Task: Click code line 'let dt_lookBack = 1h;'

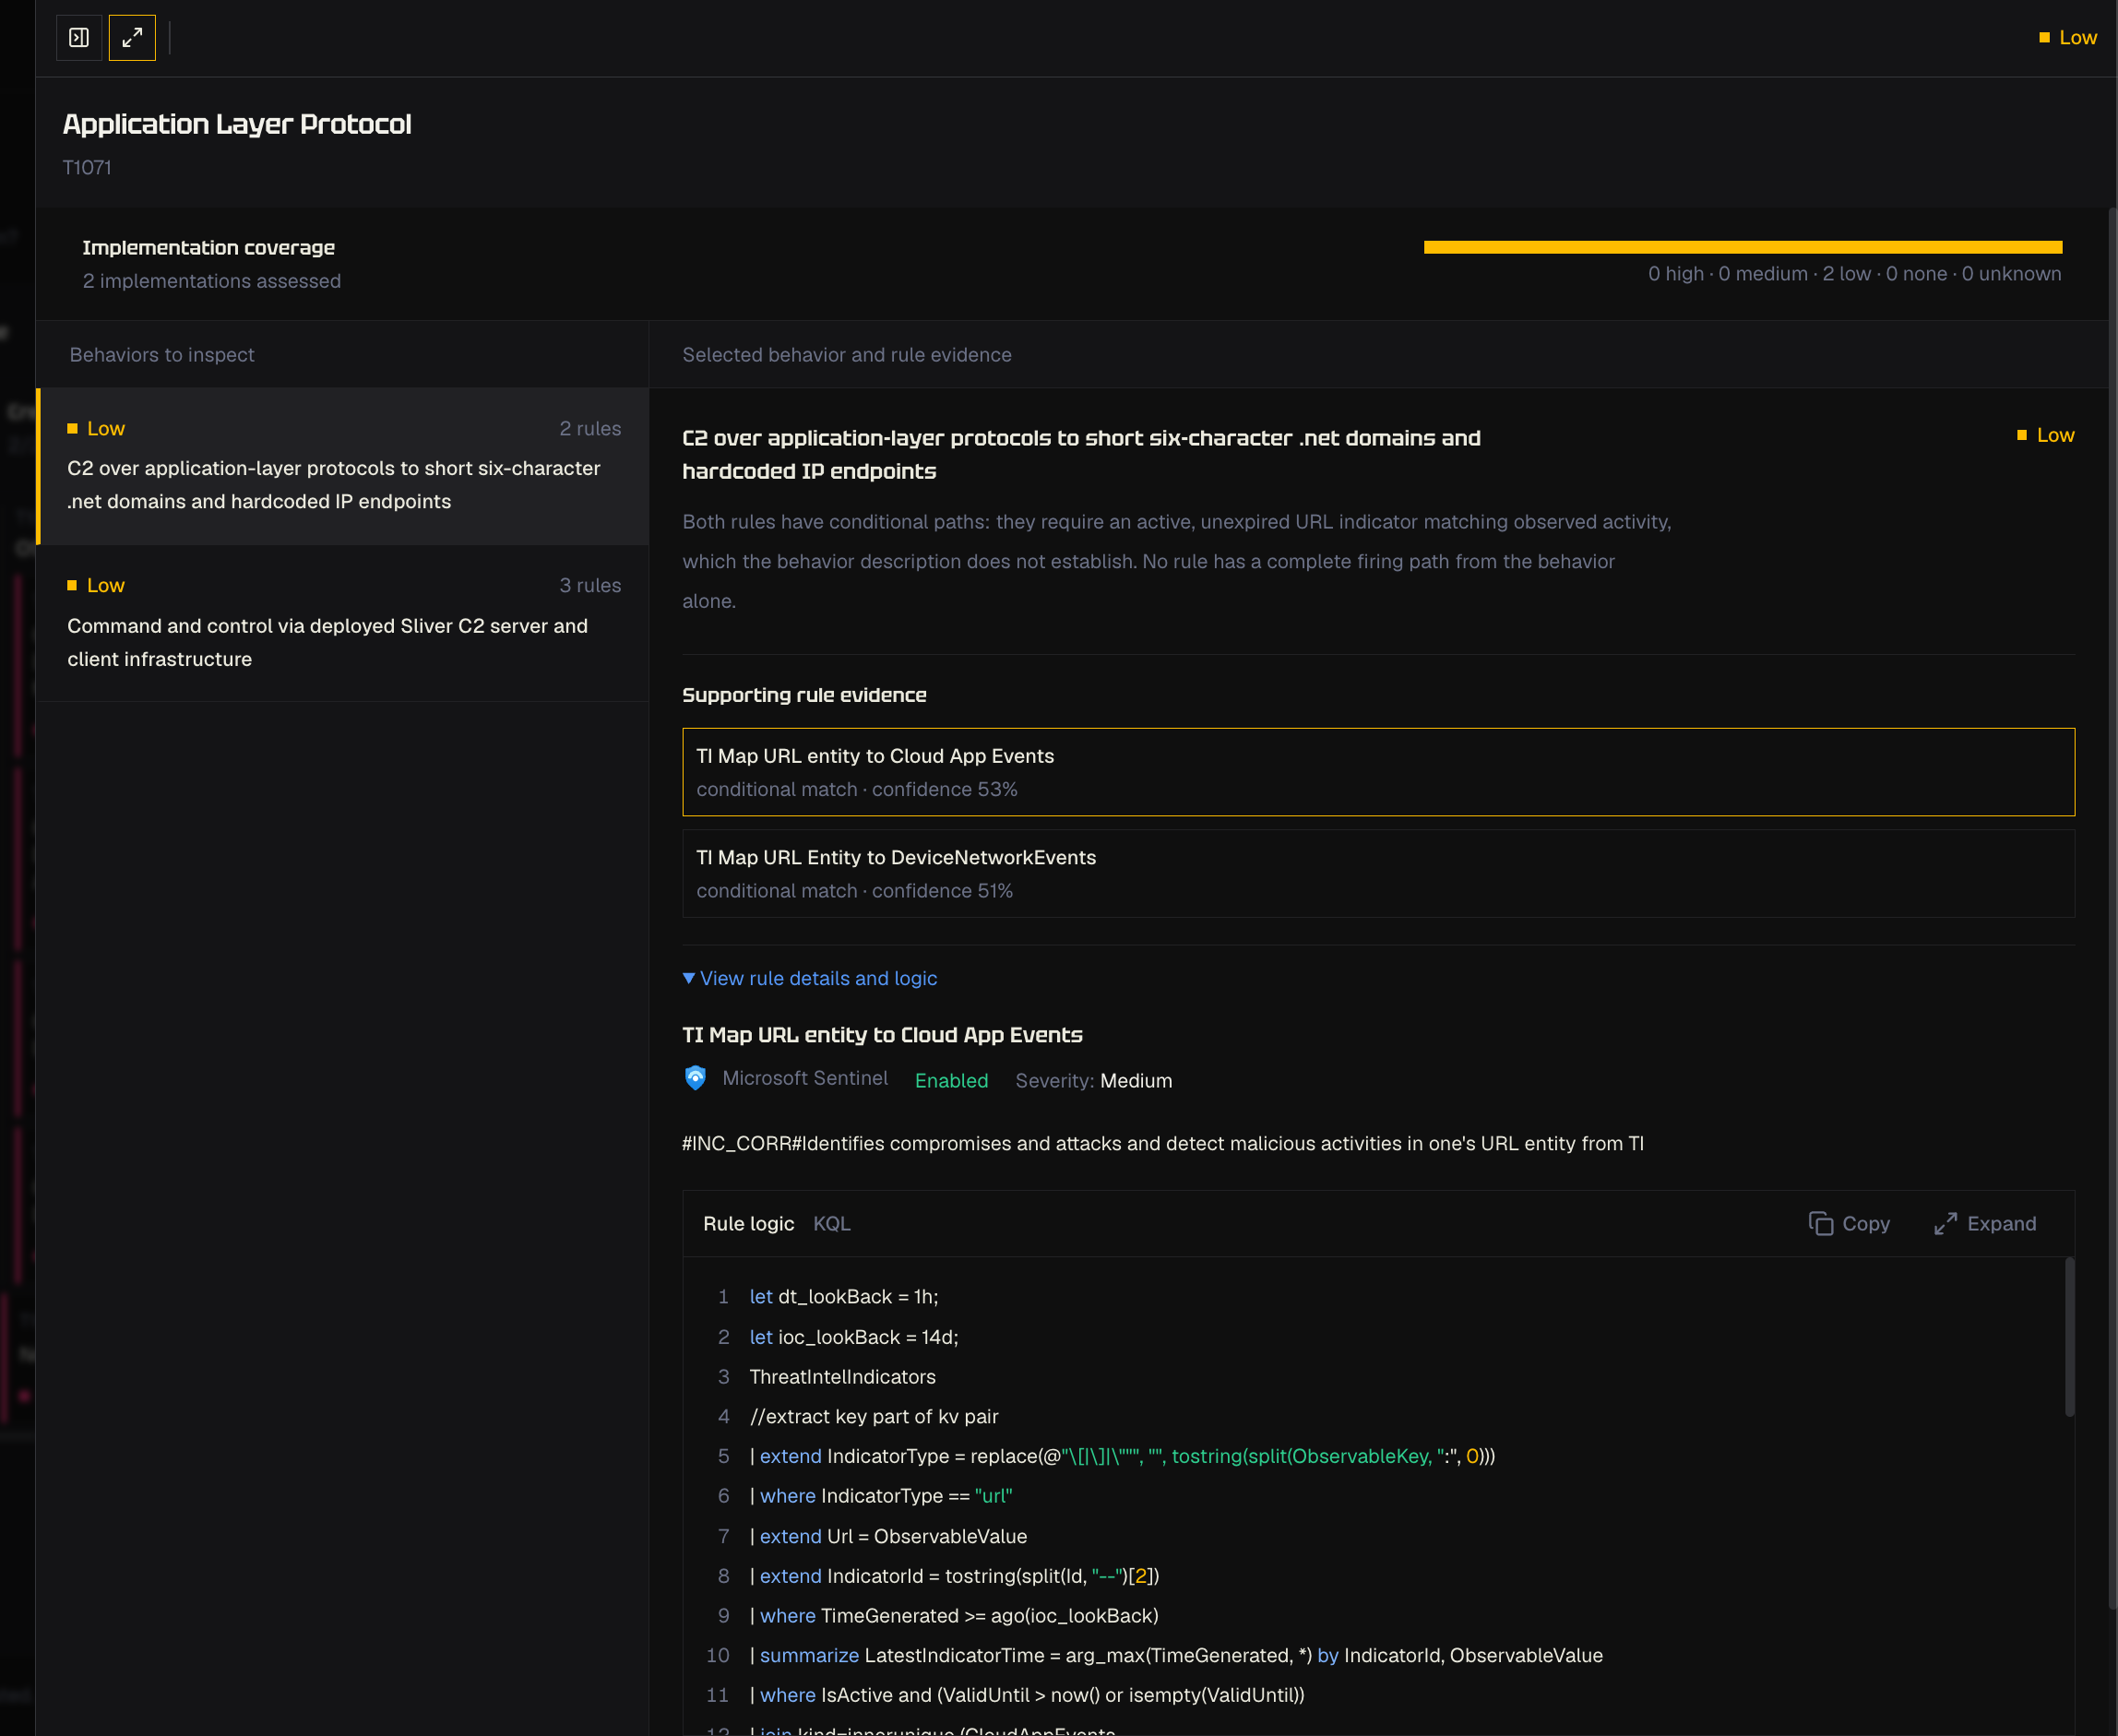Action: click(844, 1296)
